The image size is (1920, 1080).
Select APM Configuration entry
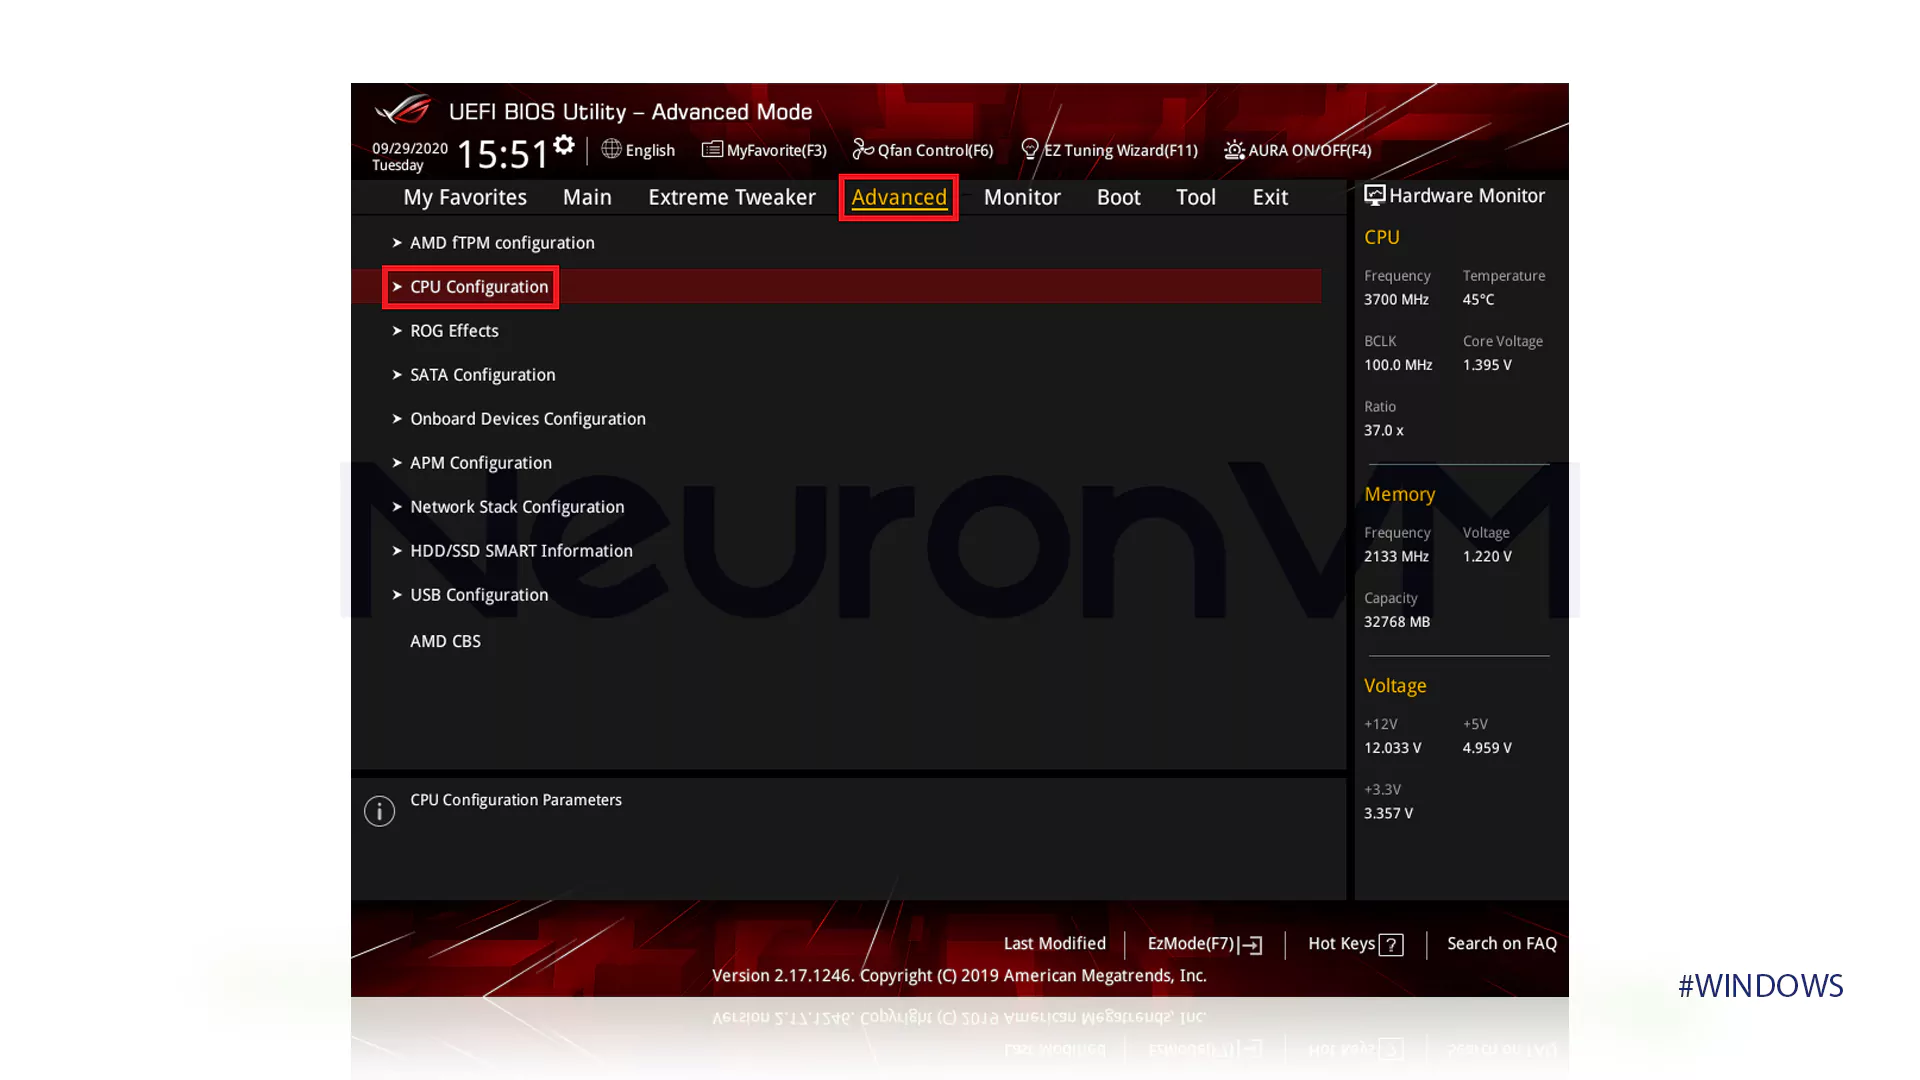pyautogui.click(x=481, y=463)
